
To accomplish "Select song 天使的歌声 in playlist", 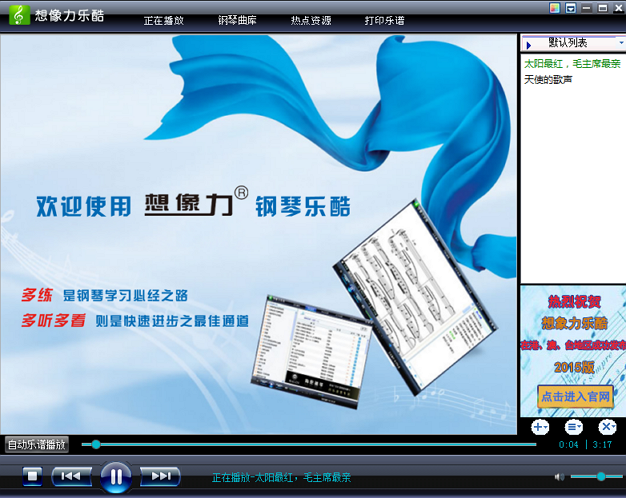I will 548,80.
